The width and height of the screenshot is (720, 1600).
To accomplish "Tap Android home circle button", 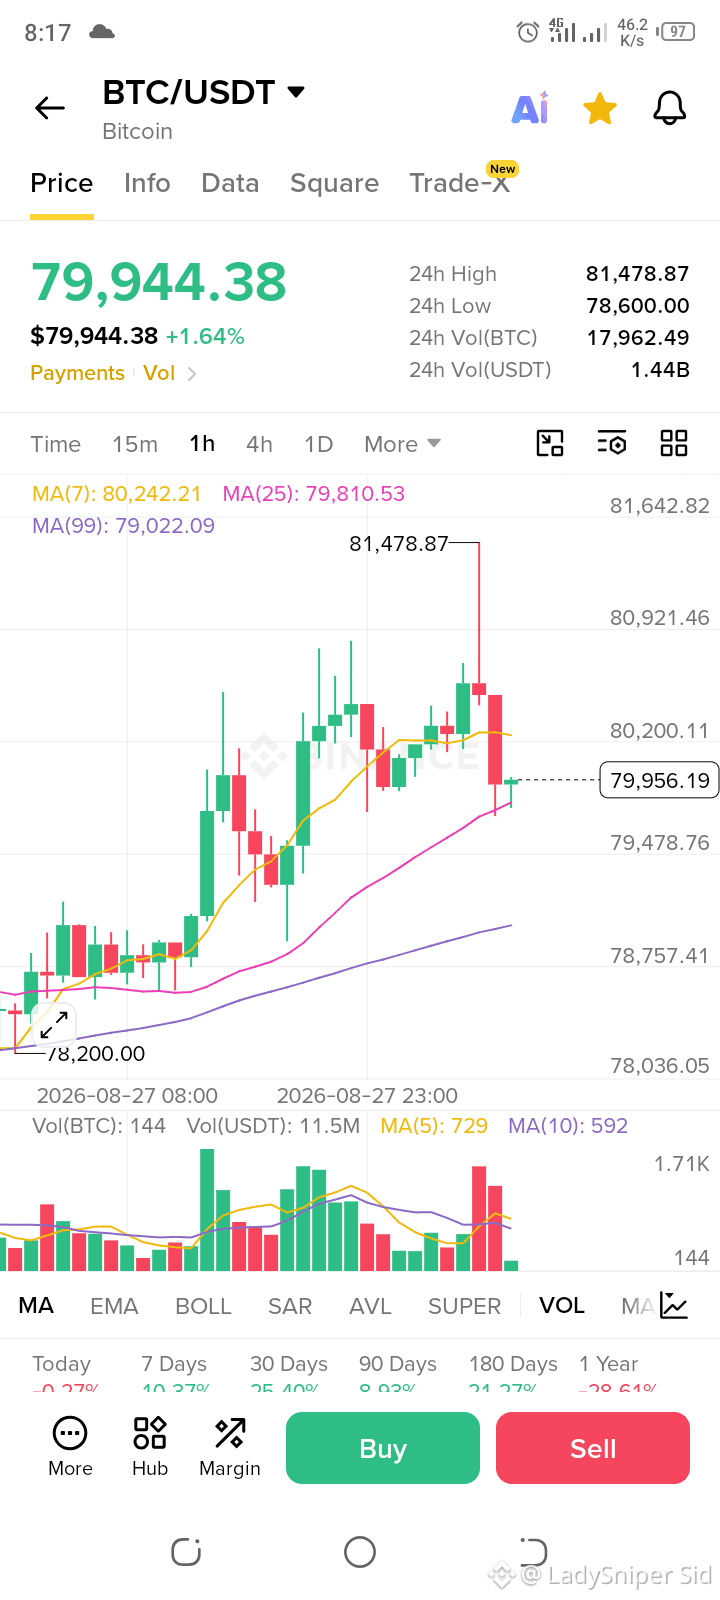I will tap(360, 1552).
